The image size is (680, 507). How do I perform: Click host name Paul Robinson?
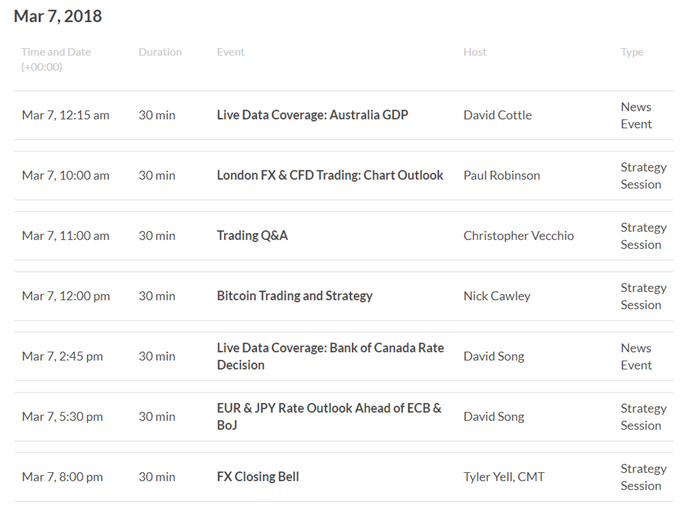click(x=502, y=175)
